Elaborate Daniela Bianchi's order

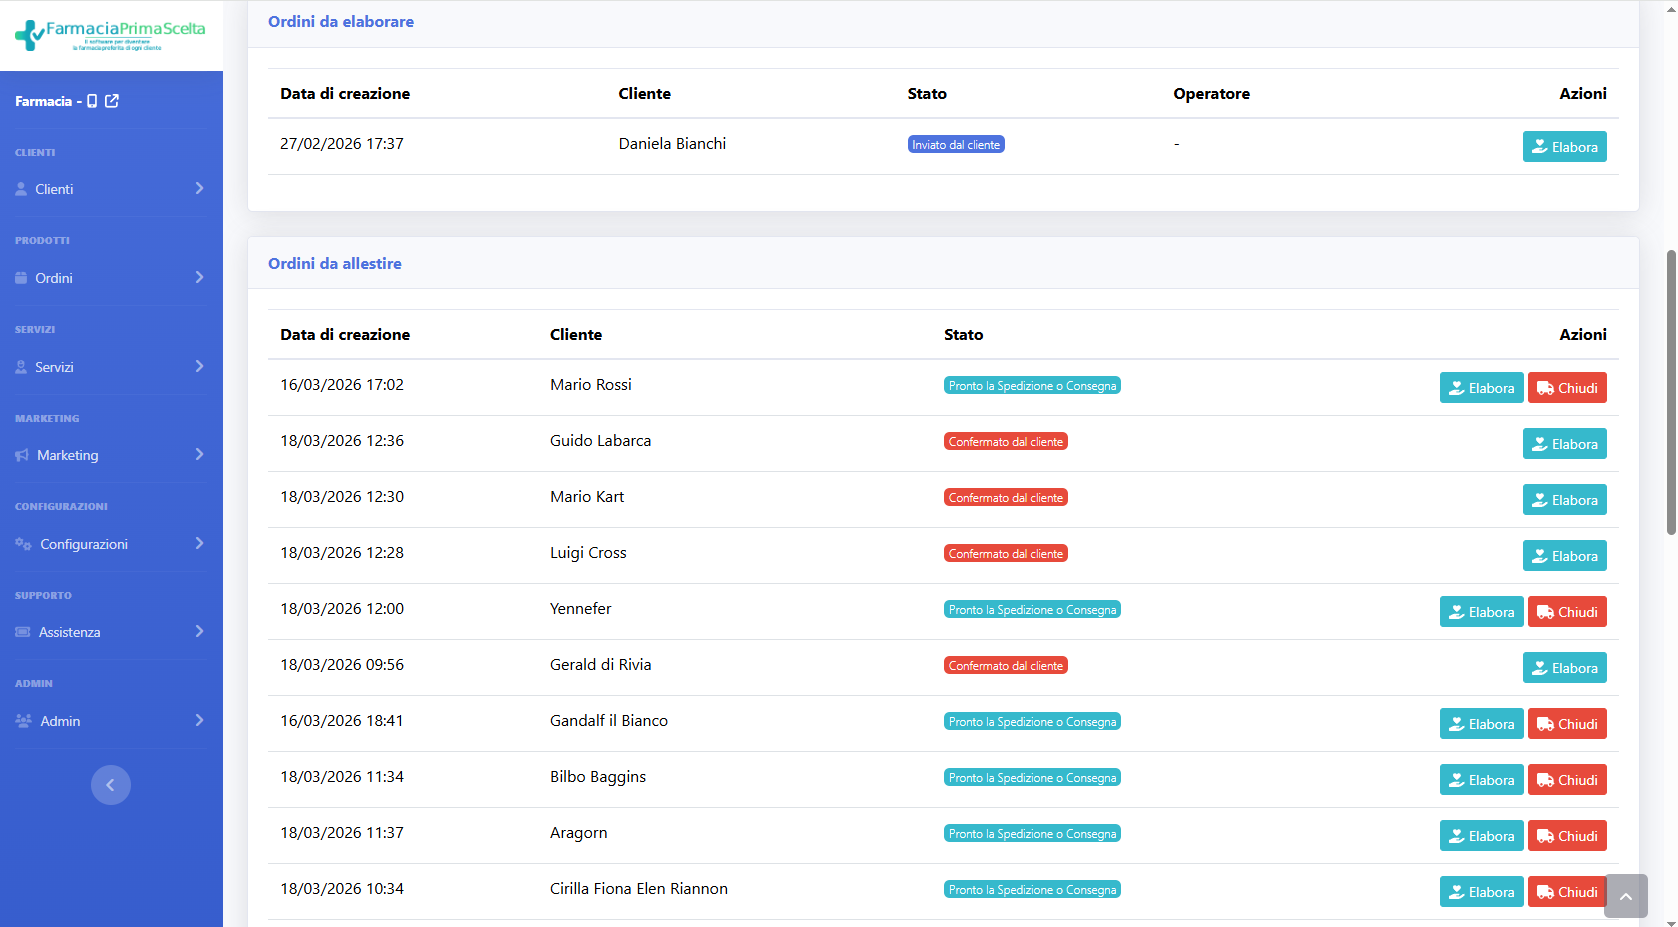tap(1564, 147)
